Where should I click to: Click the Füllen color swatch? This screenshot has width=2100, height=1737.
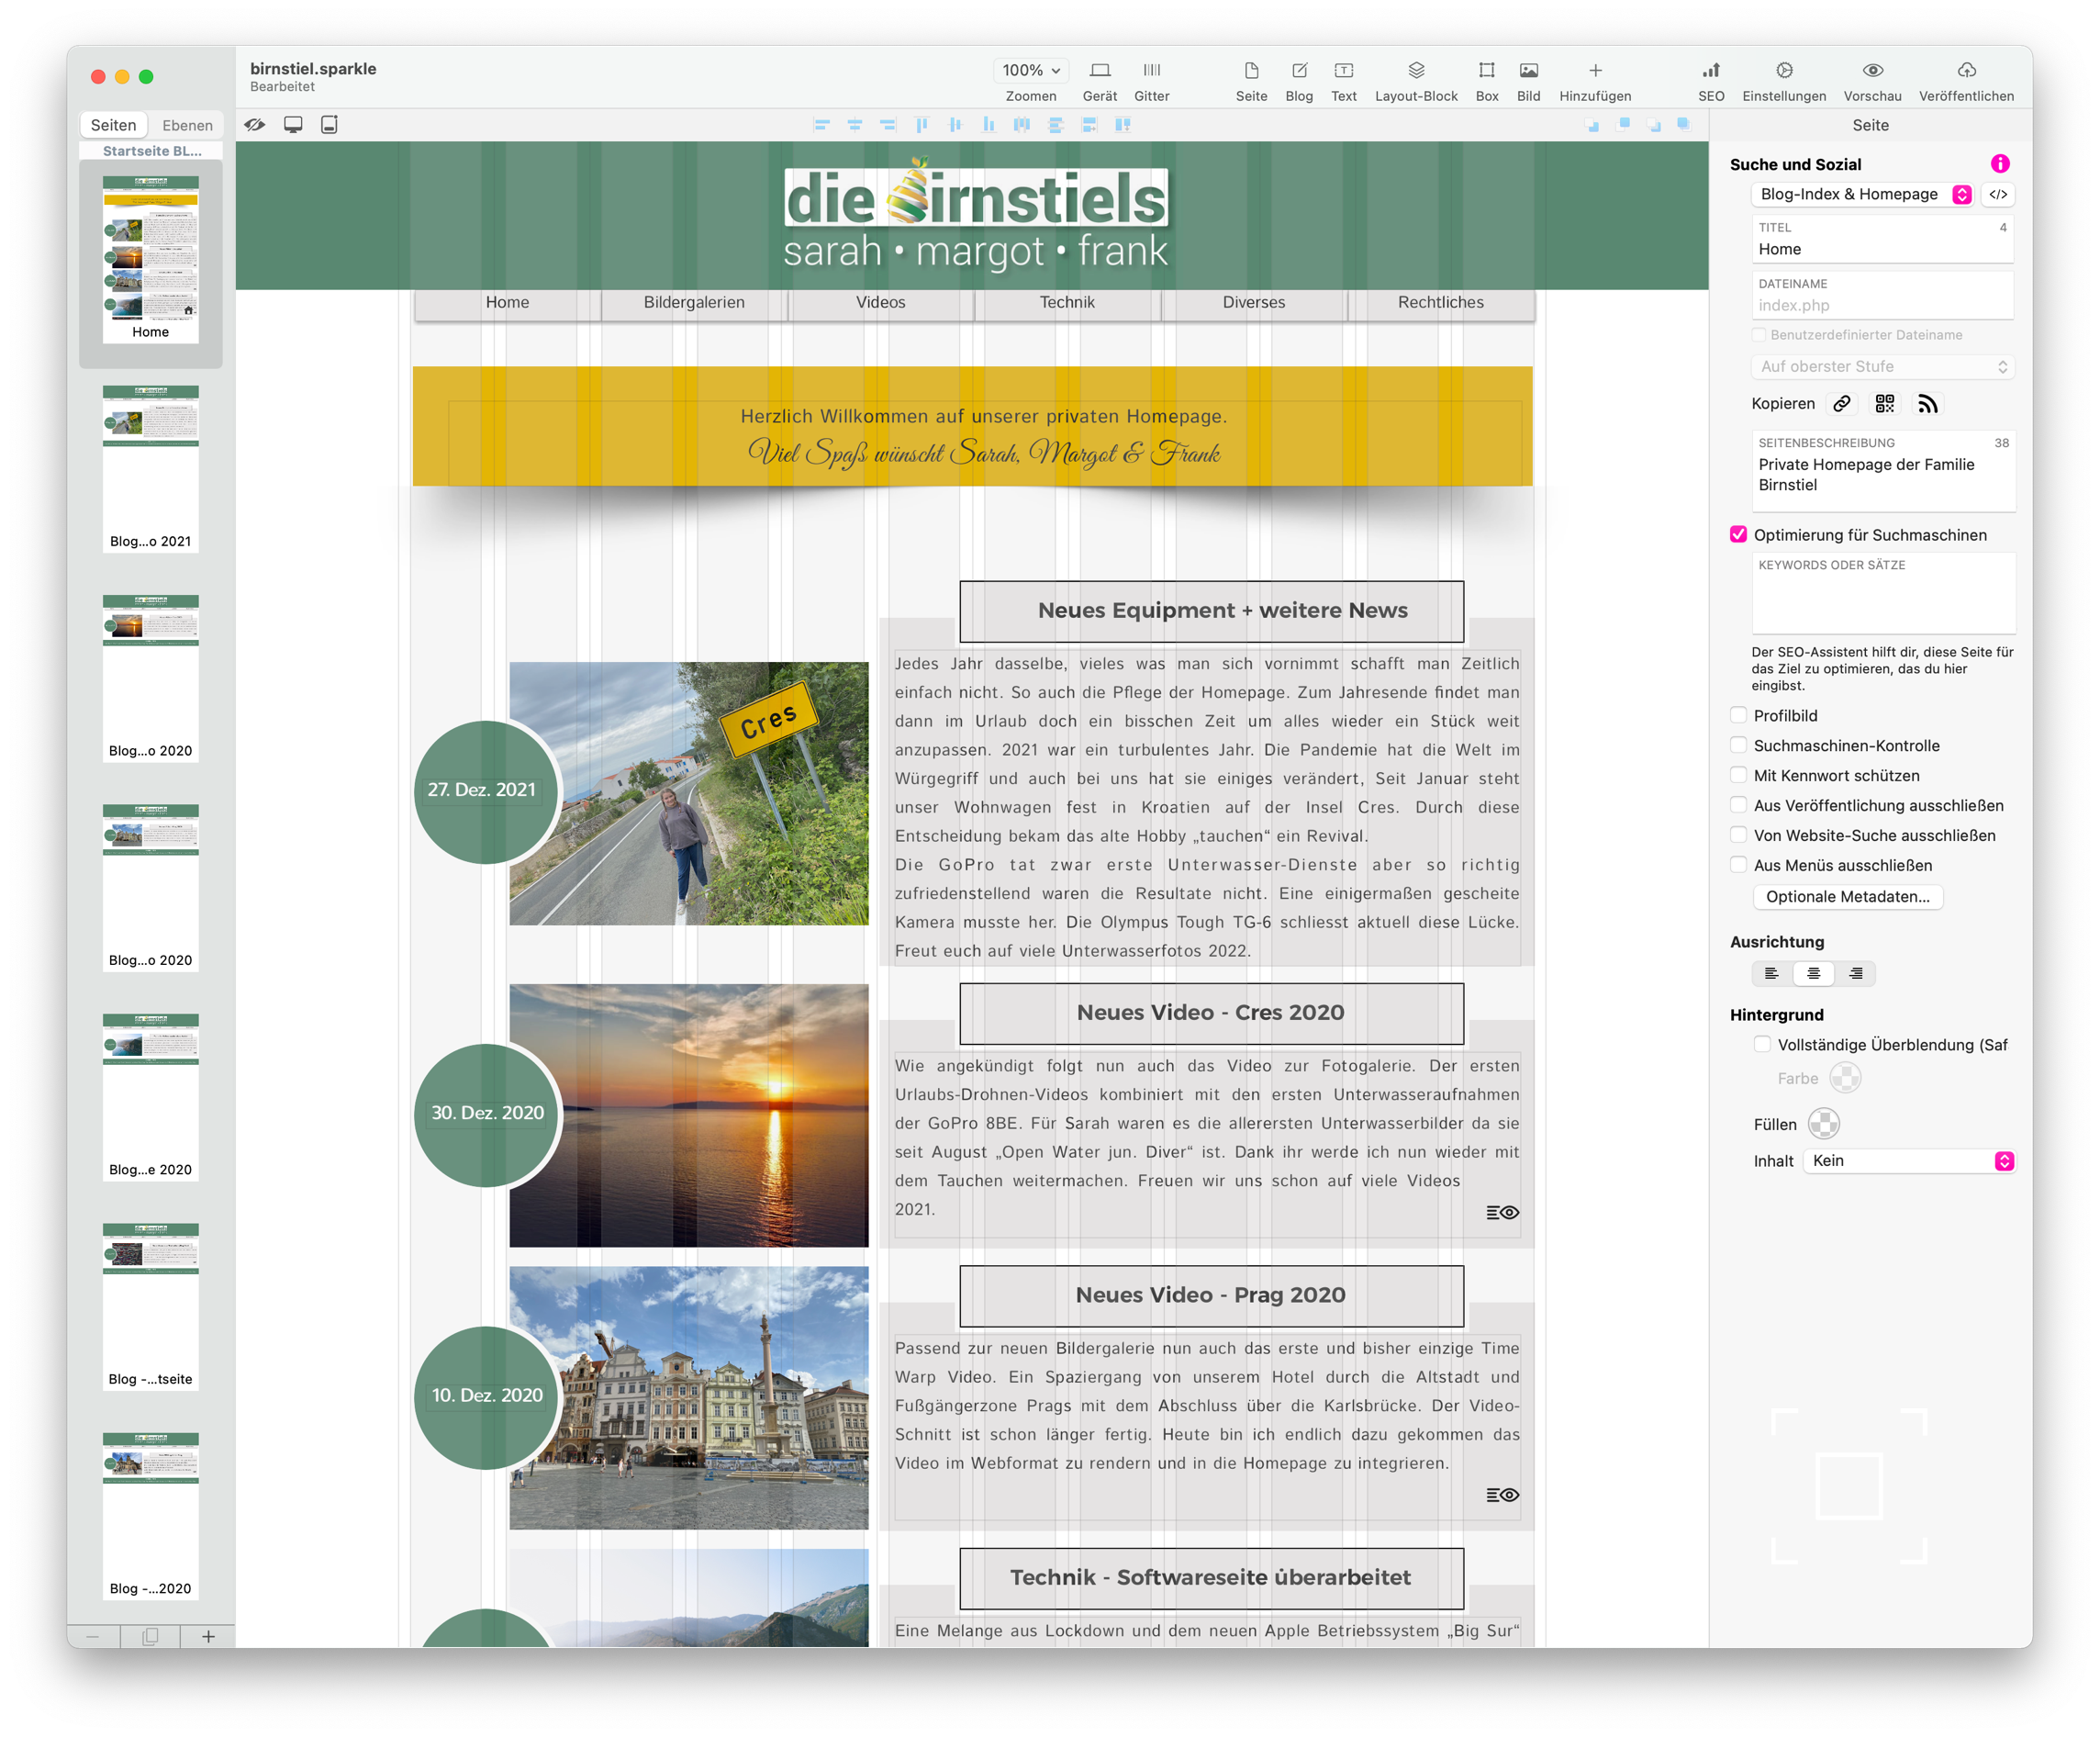click(x=1823, y=1124)
